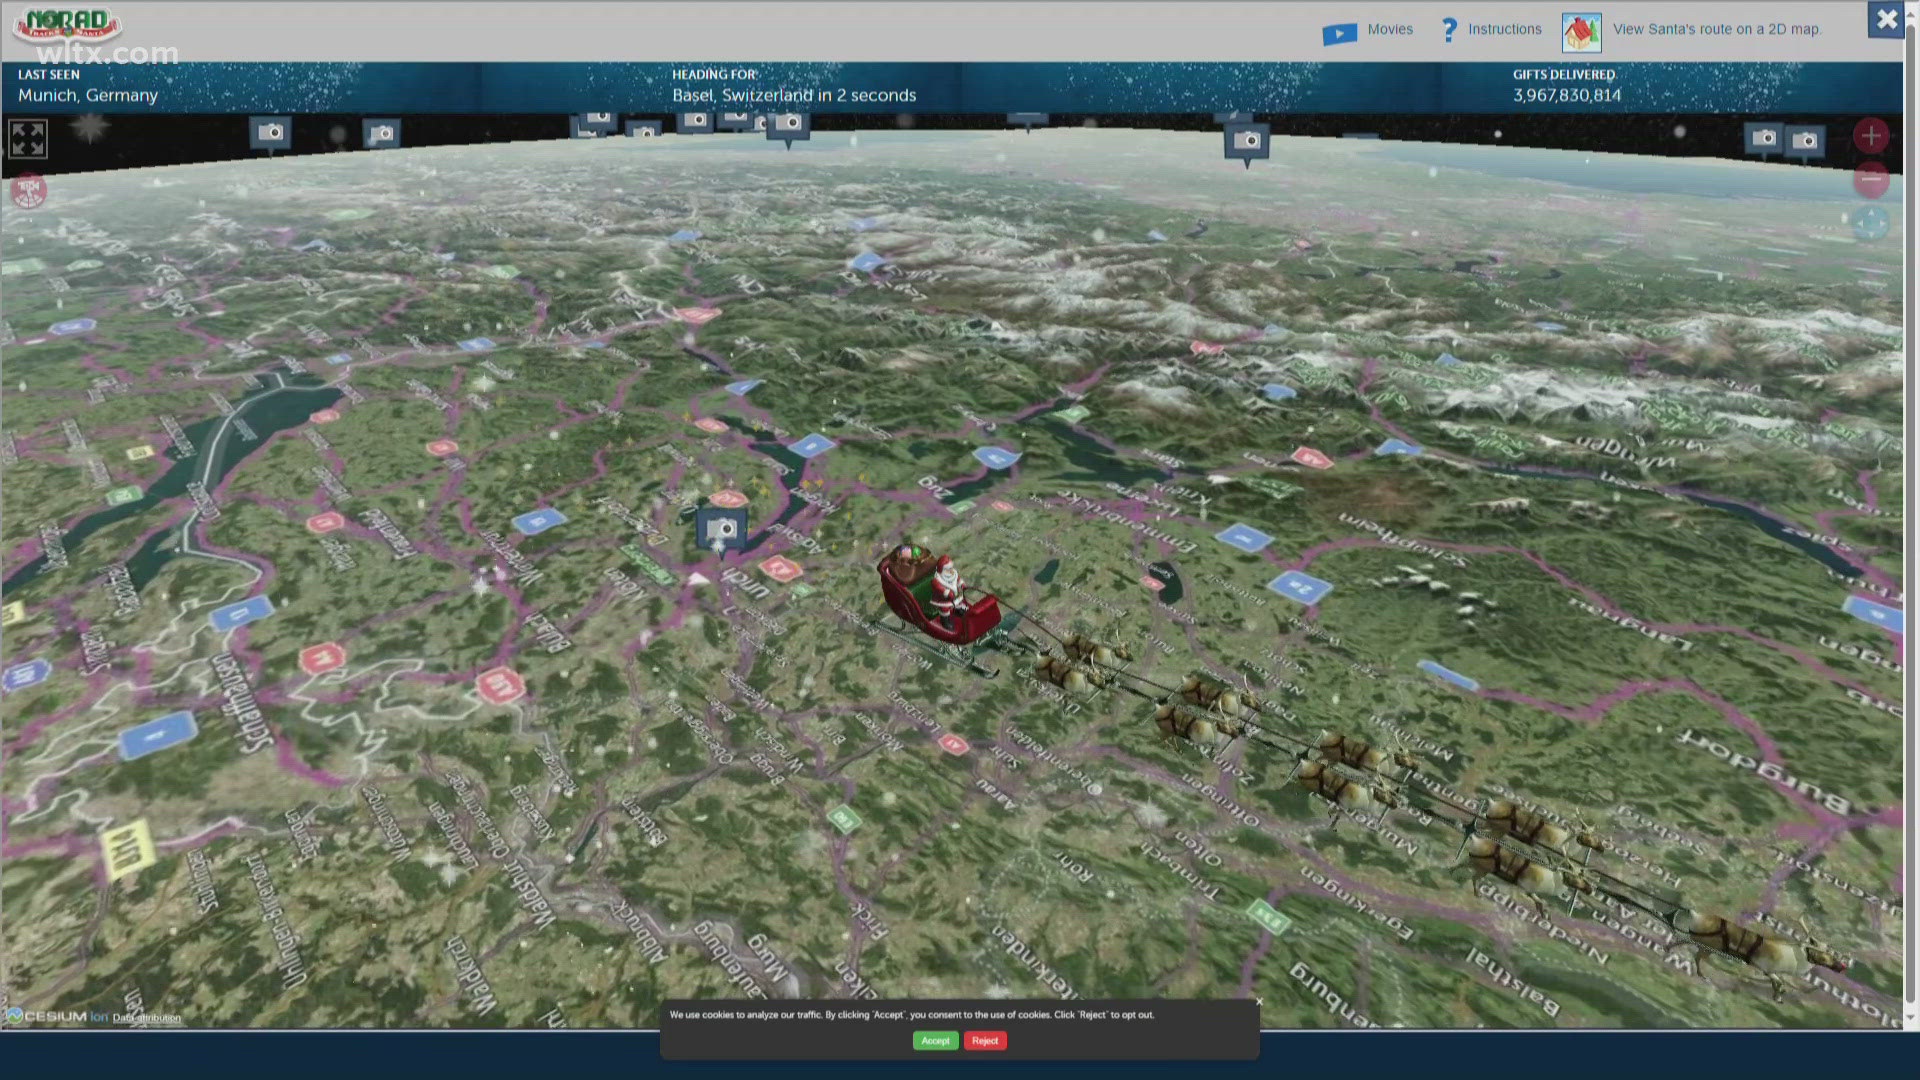The image size is (1920, 1080).
Task: Click the zoom in plus control
Action: (x=1872, y=135)
